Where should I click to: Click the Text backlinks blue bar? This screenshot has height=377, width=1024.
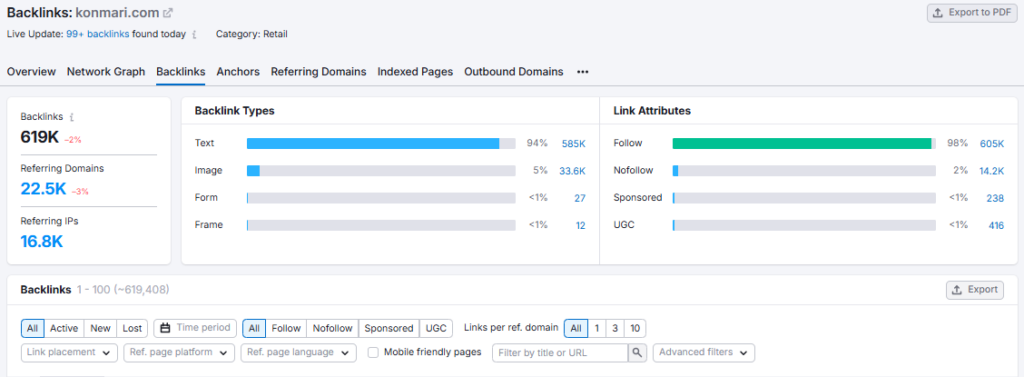click(373, 144)
